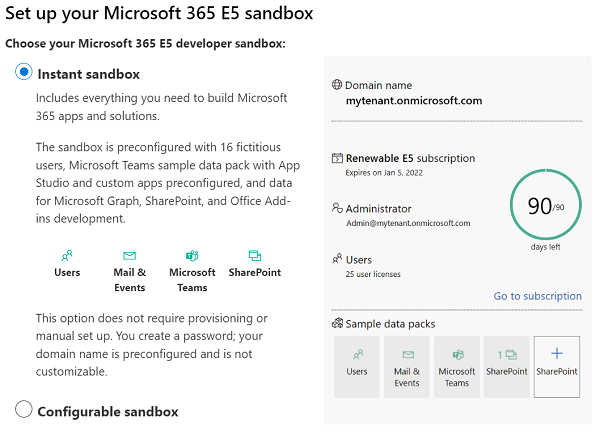This screenshot has height=434, width=600.
Task: Select the Users sample data pack tile
Action: (x=357, y=366)
